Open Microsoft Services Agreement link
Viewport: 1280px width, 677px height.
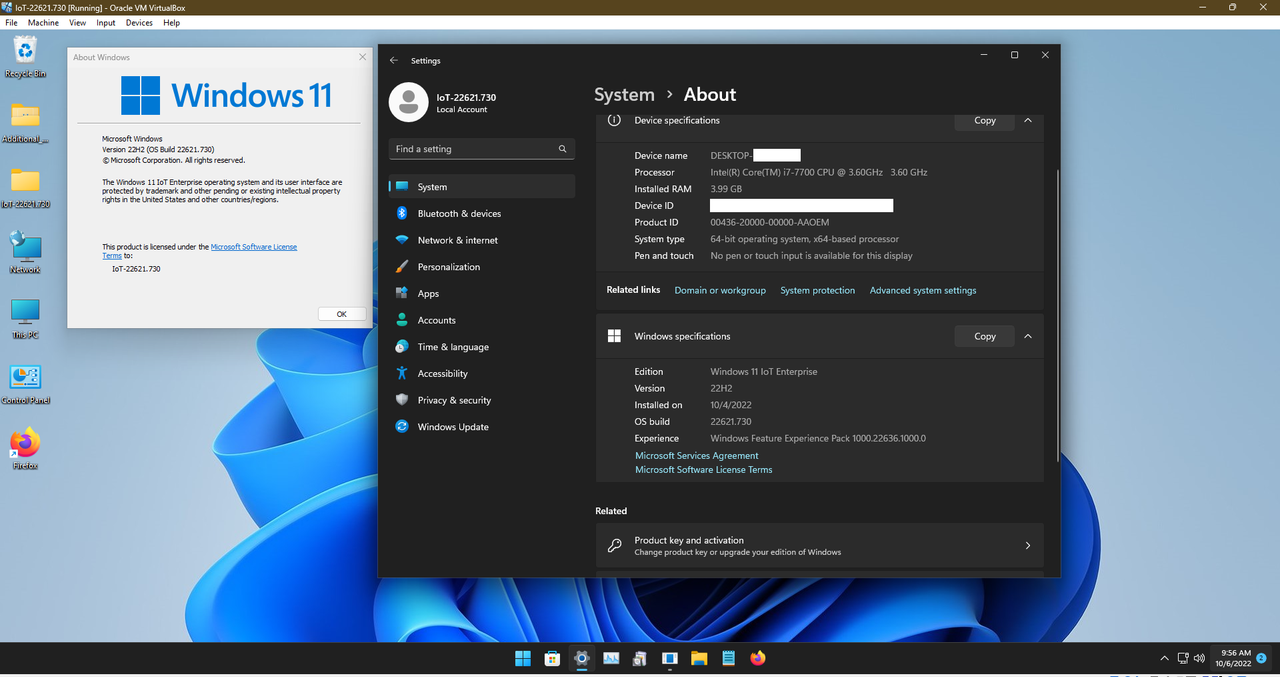coord(697,456)
